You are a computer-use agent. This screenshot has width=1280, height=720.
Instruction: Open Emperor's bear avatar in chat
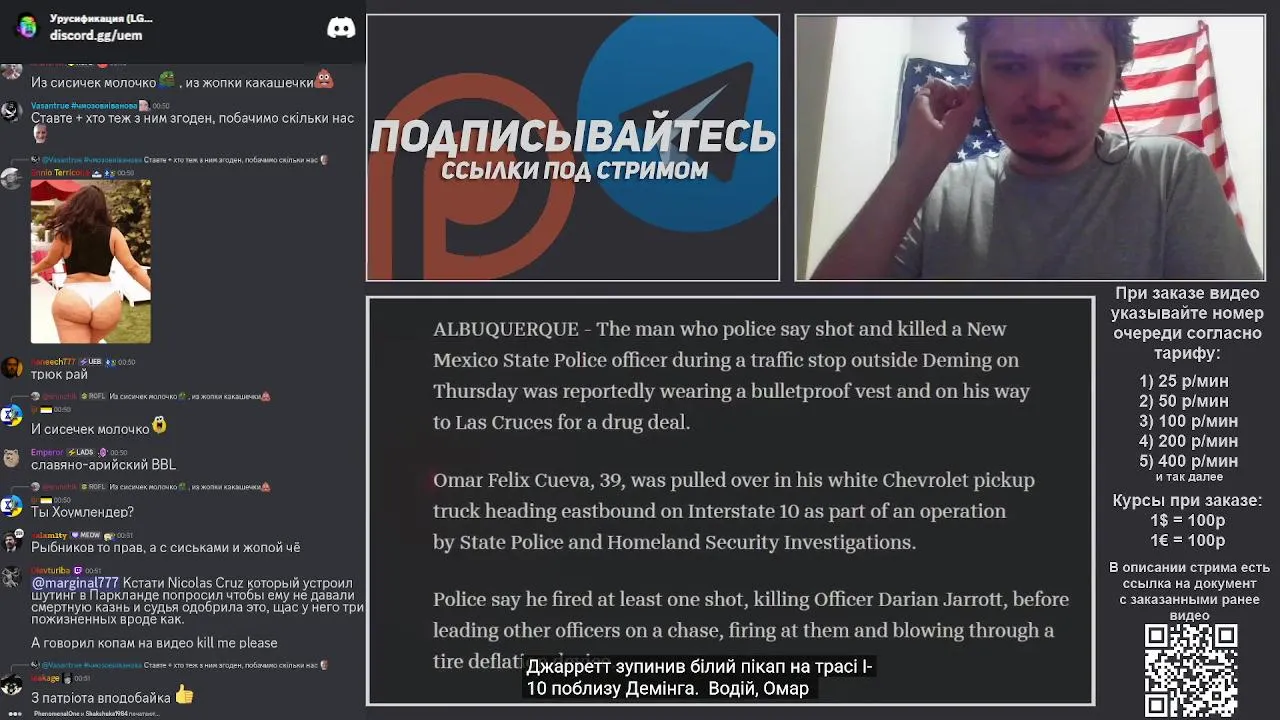[x=12, y=458]
